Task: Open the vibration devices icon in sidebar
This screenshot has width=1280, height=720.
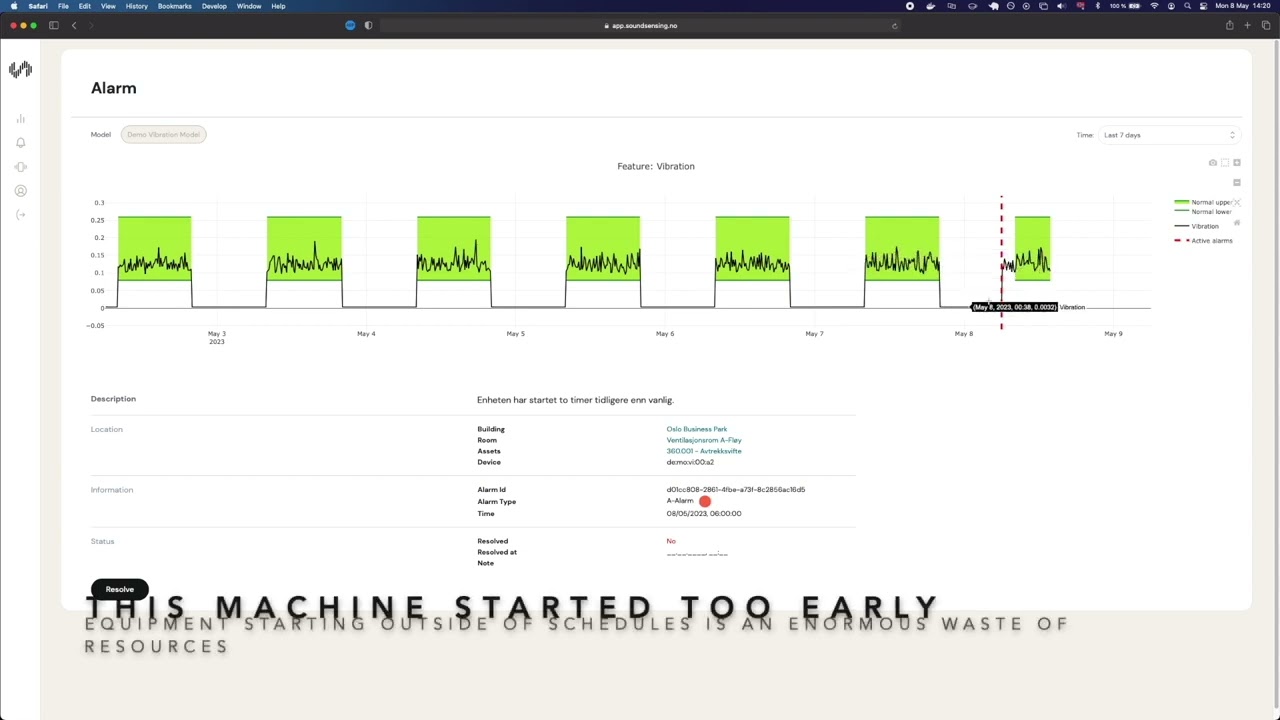Action: coord(20,167)
